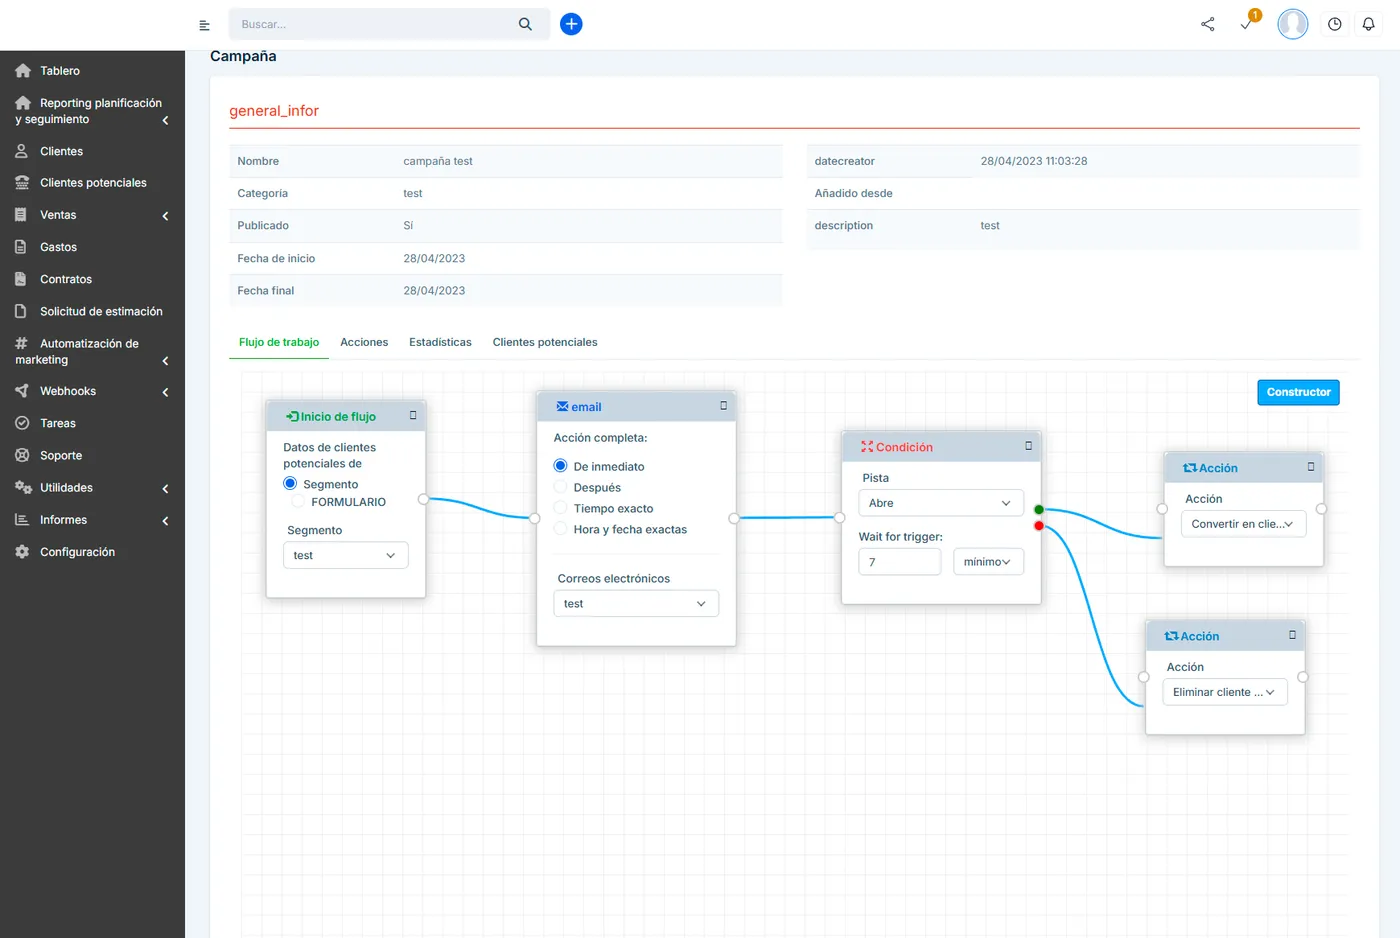Viewport: 1400px width, 938px height.
Task: Click the blue plus quick-create icon
Action: (571, 24)
